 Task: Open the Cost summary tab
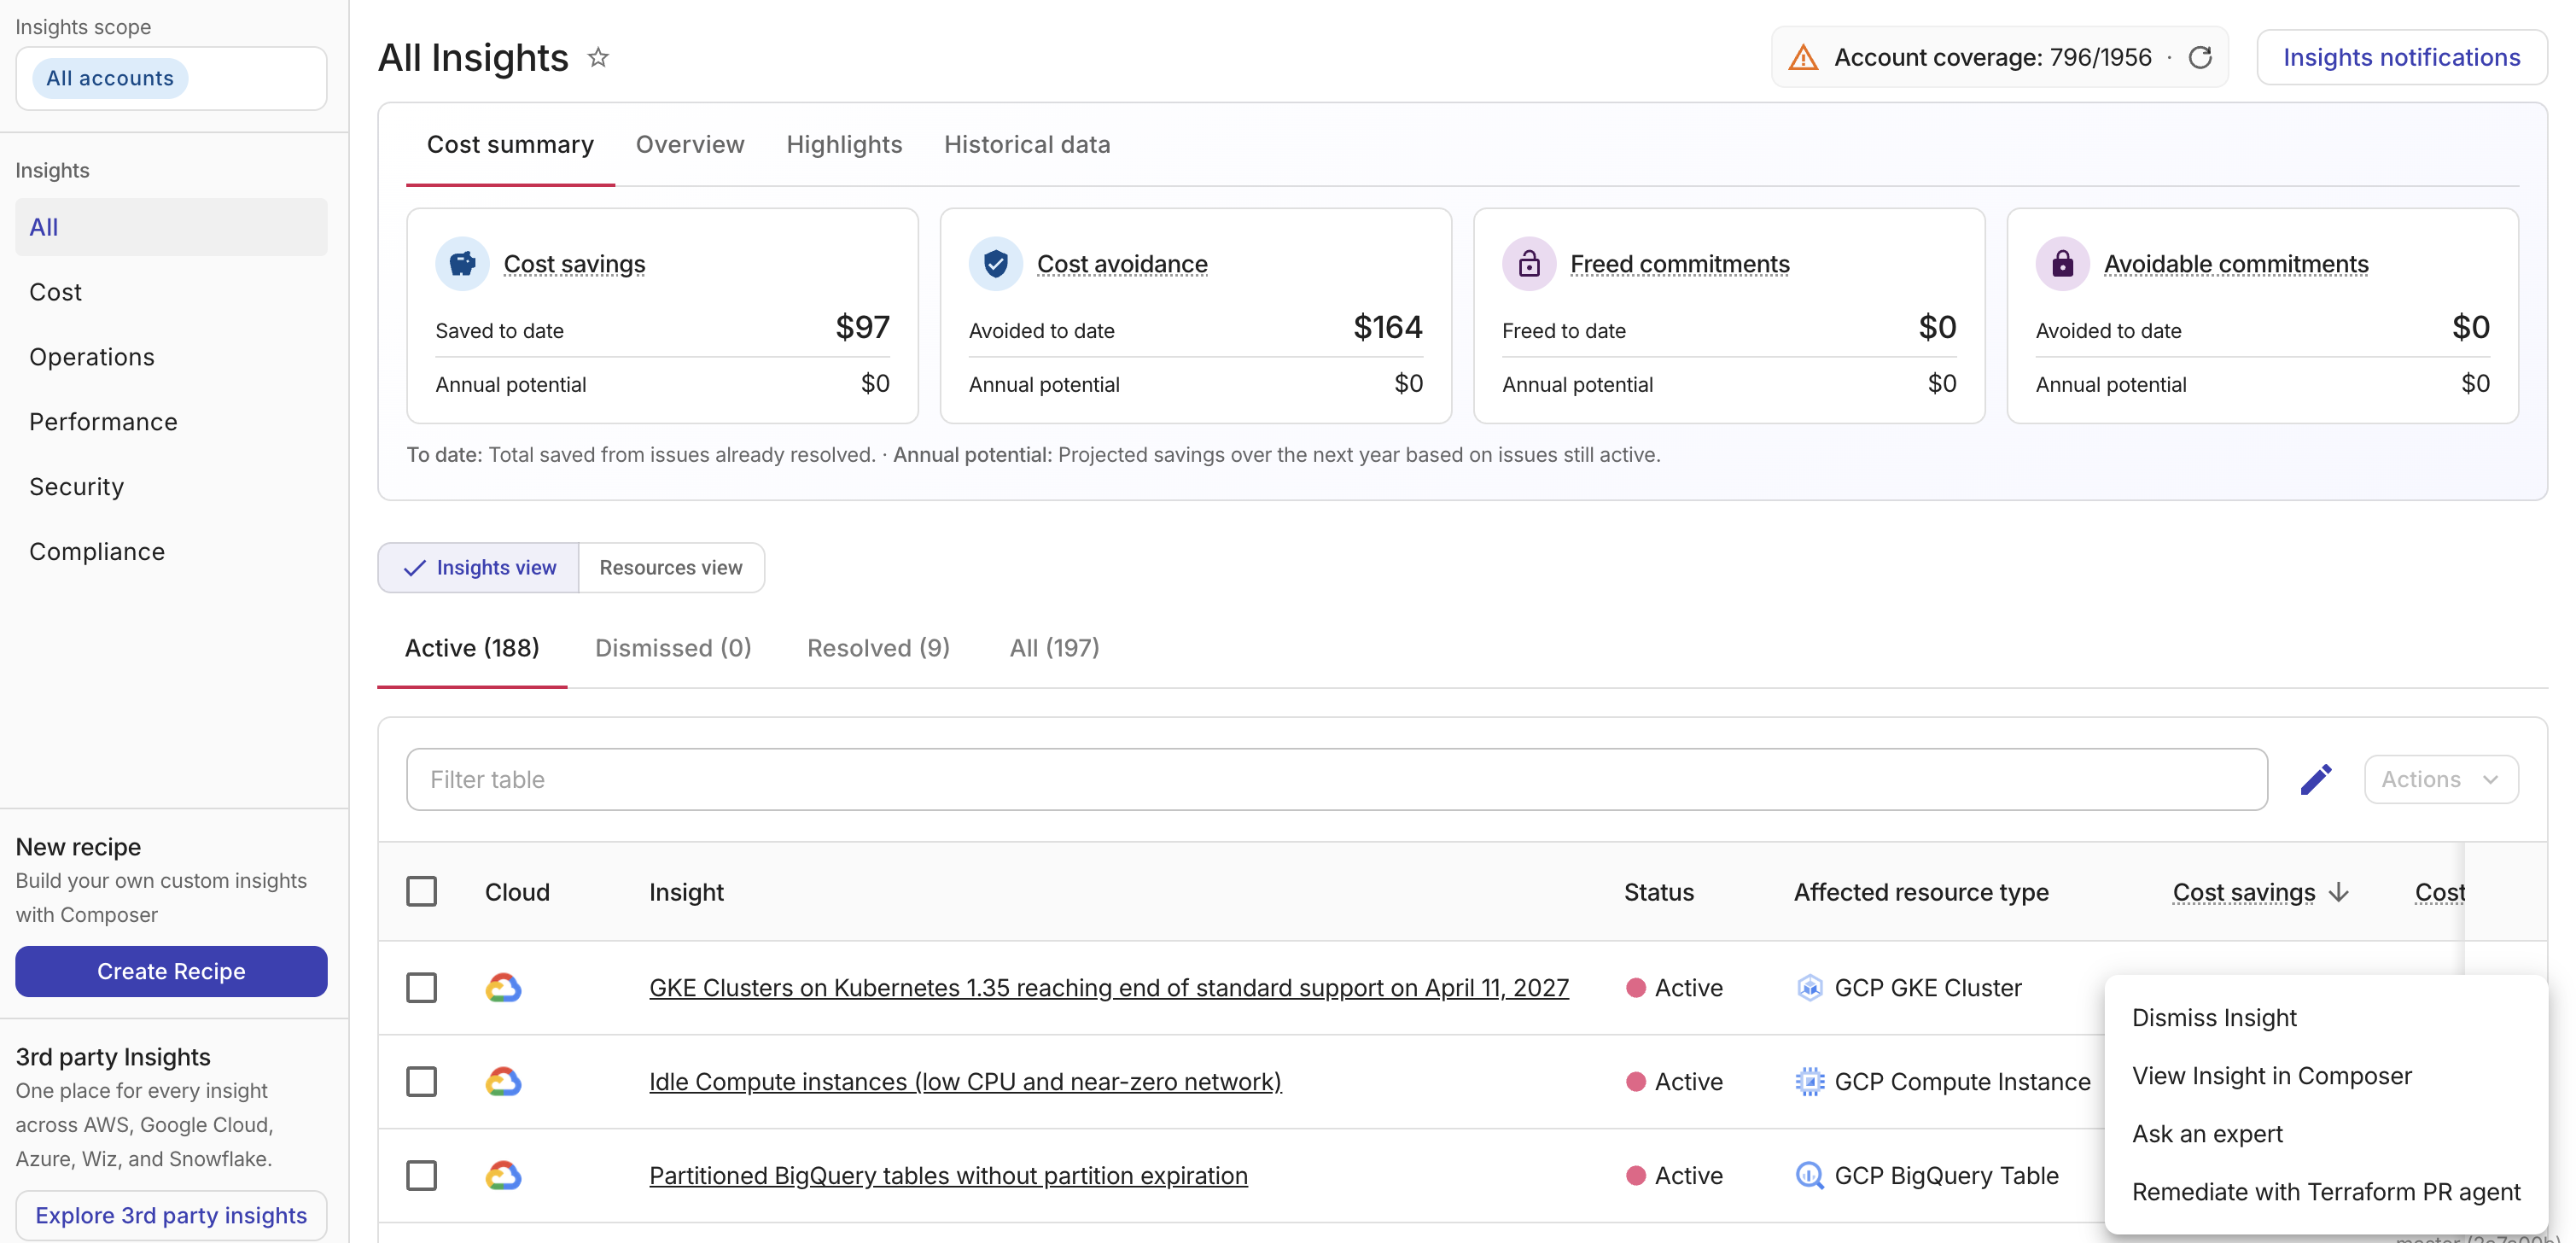(510, 145)
